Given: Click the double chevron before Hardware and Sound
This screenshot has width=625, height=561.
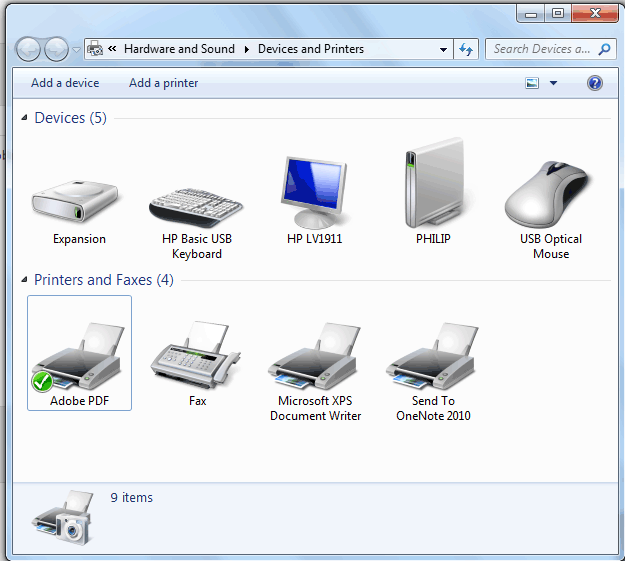Looking at the screenshot, I should pos(112,49).
